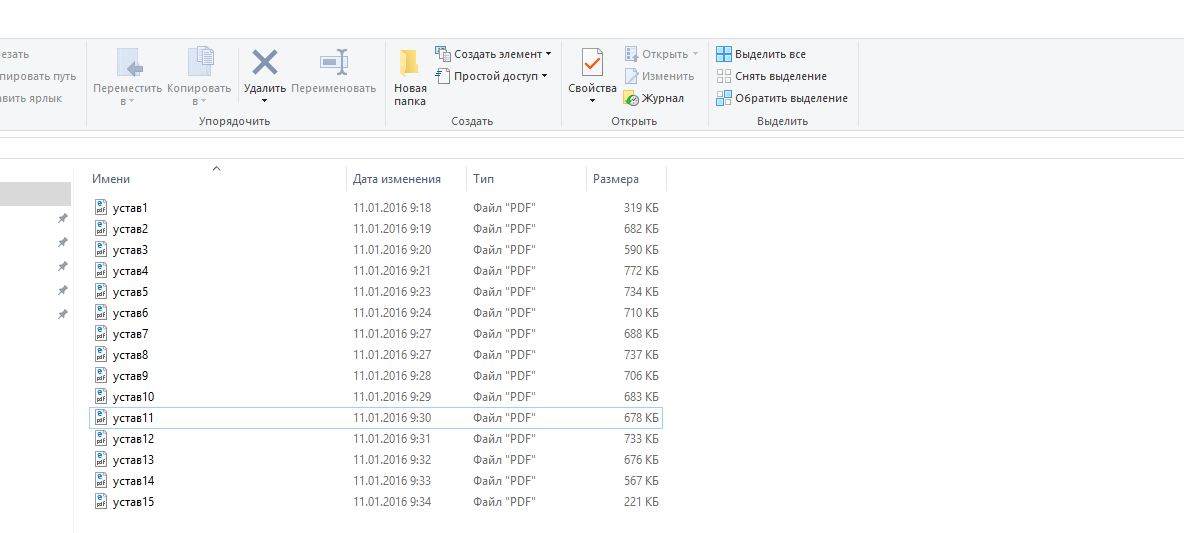The width and height of the screenshot is (1184, 533).
Task: Sort files by Дата изменения column
Action: point(396,179)
